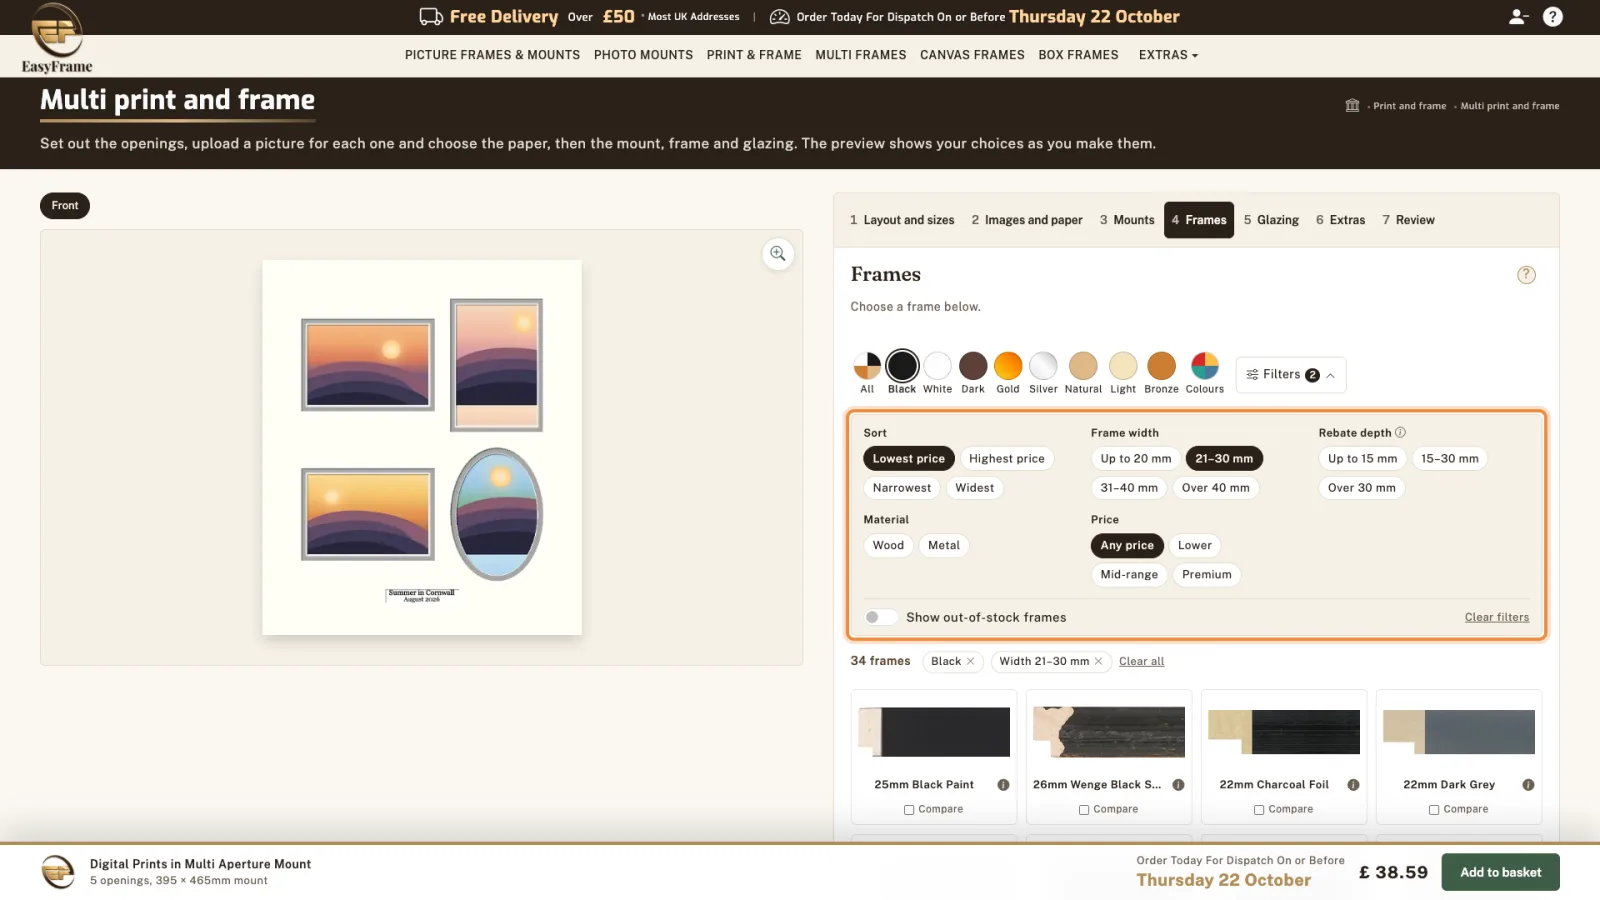Check Compare for 22mm Charcoal Foil

click(1259, 810)
